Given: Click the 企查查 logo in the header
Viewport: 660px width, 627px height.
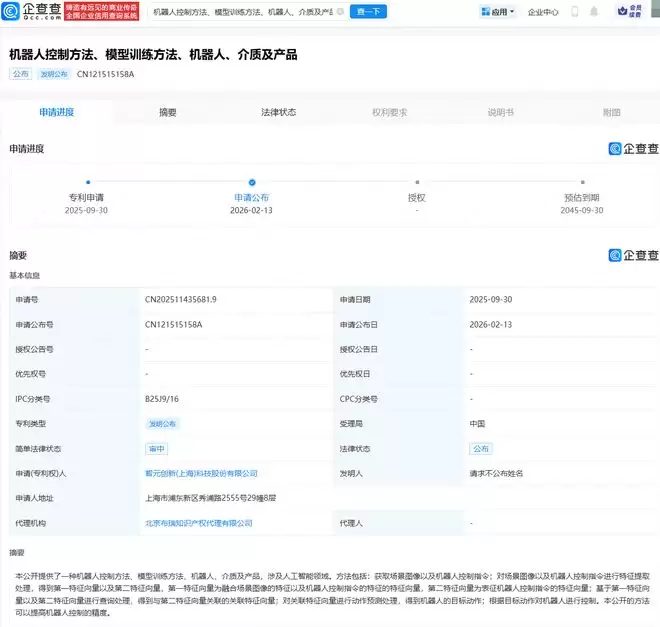Looking at the screenshot, I should (32, 12).
